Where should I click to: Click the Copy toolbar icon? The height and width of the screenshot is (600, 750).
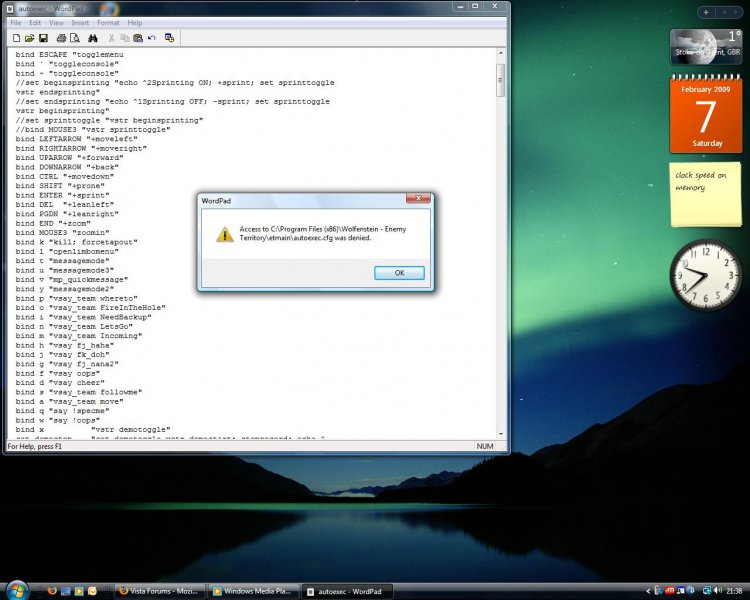pyautogui.click(x=124, y=38)
